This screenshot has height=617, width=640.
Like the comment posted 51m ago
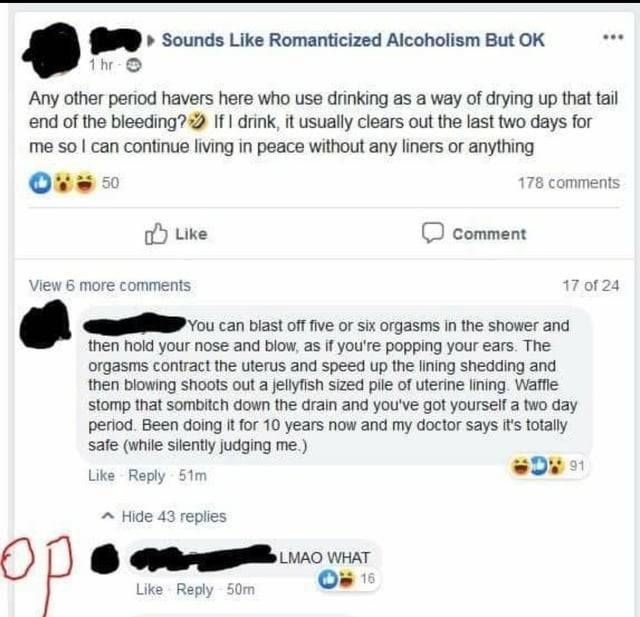(x=101, y=475)
